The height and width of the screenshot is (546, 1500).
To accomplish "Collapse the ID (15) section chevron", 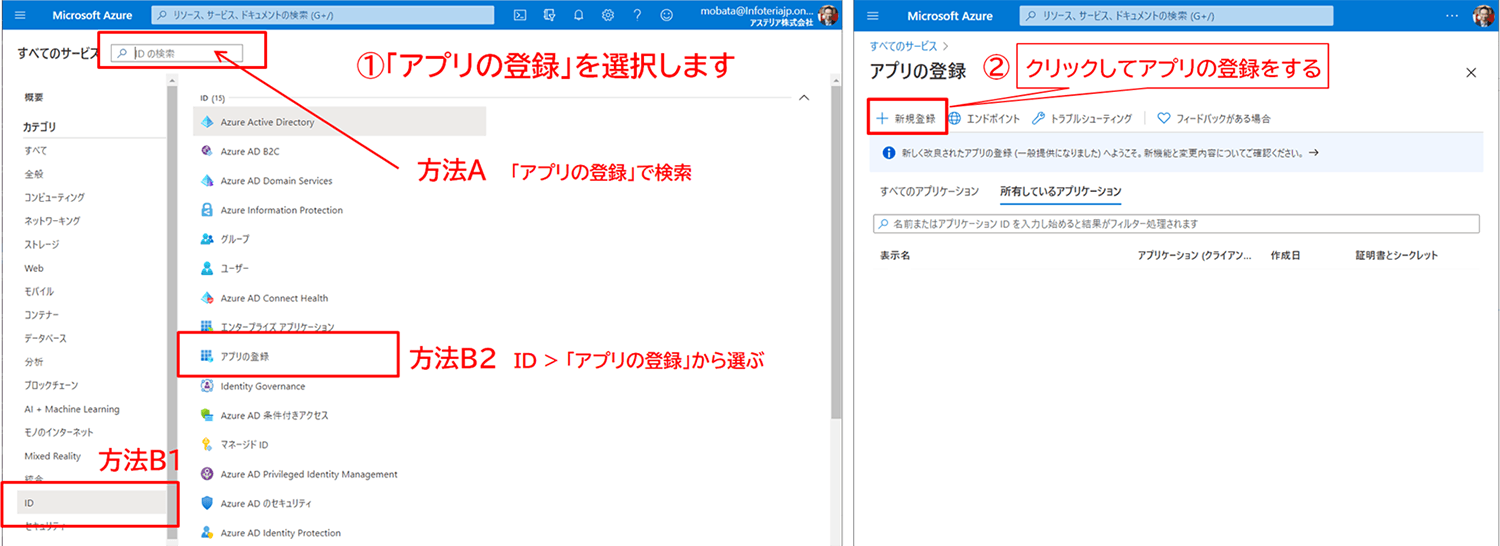I will click(803, 98).
